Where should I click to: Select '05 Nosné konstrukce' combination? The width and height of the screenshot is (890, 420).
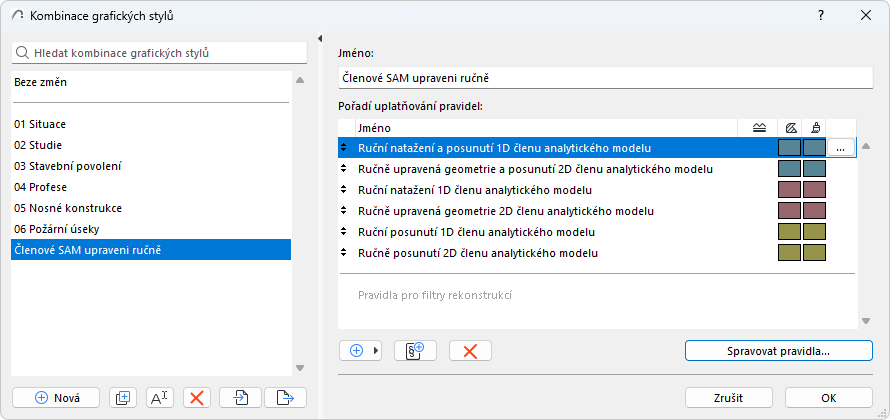68,208
